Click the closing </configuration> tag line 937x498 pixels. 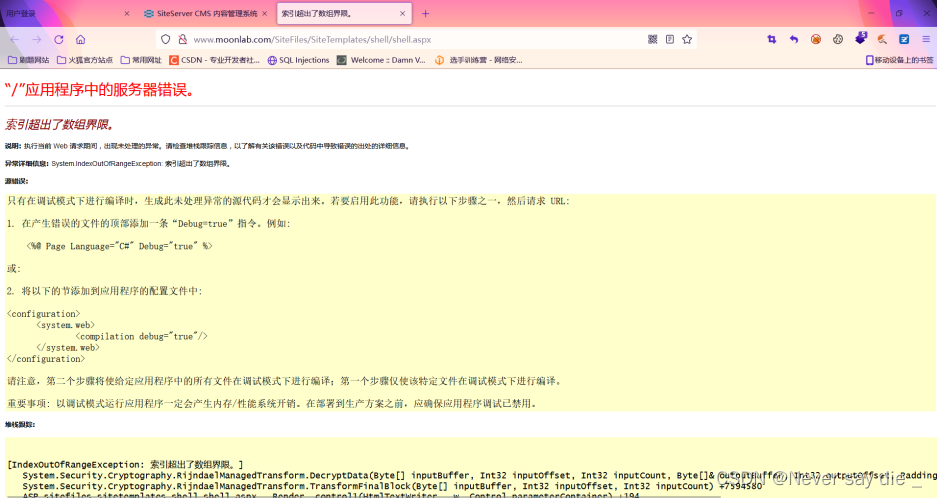pos(46,359)
